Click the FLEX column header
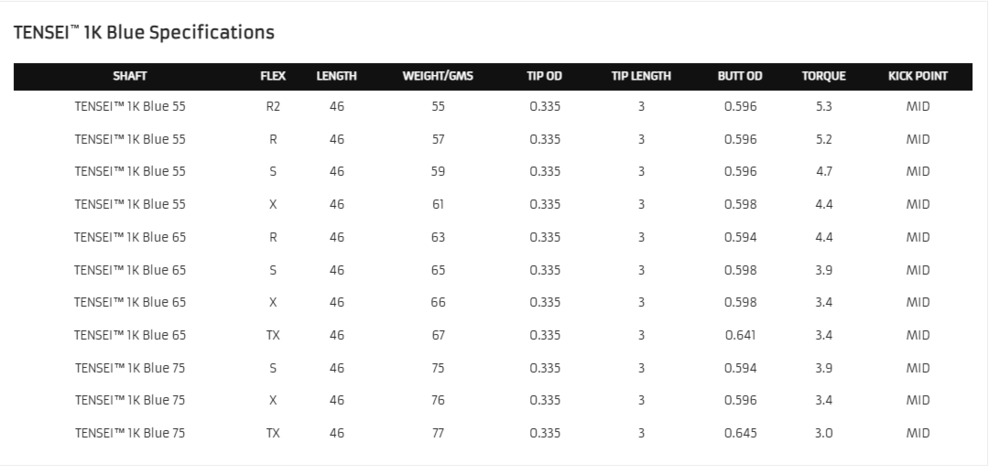 point(273,76)
